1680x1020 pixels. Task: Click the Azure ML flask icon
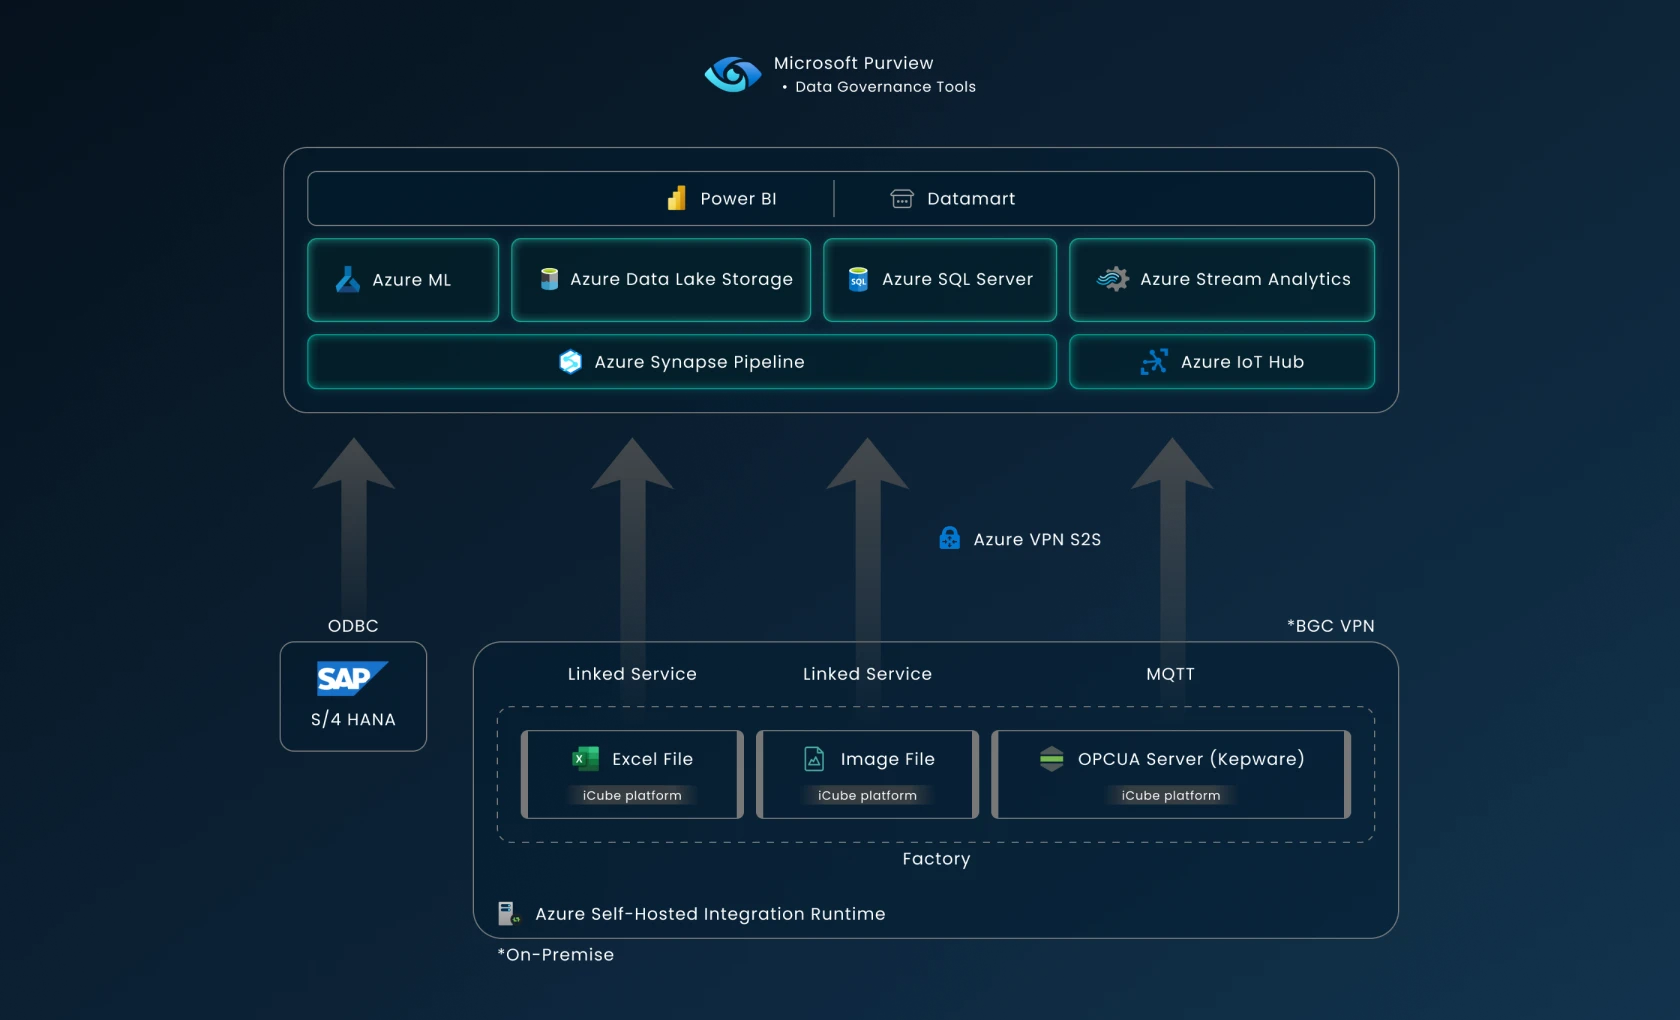click(x=347, y=280)
